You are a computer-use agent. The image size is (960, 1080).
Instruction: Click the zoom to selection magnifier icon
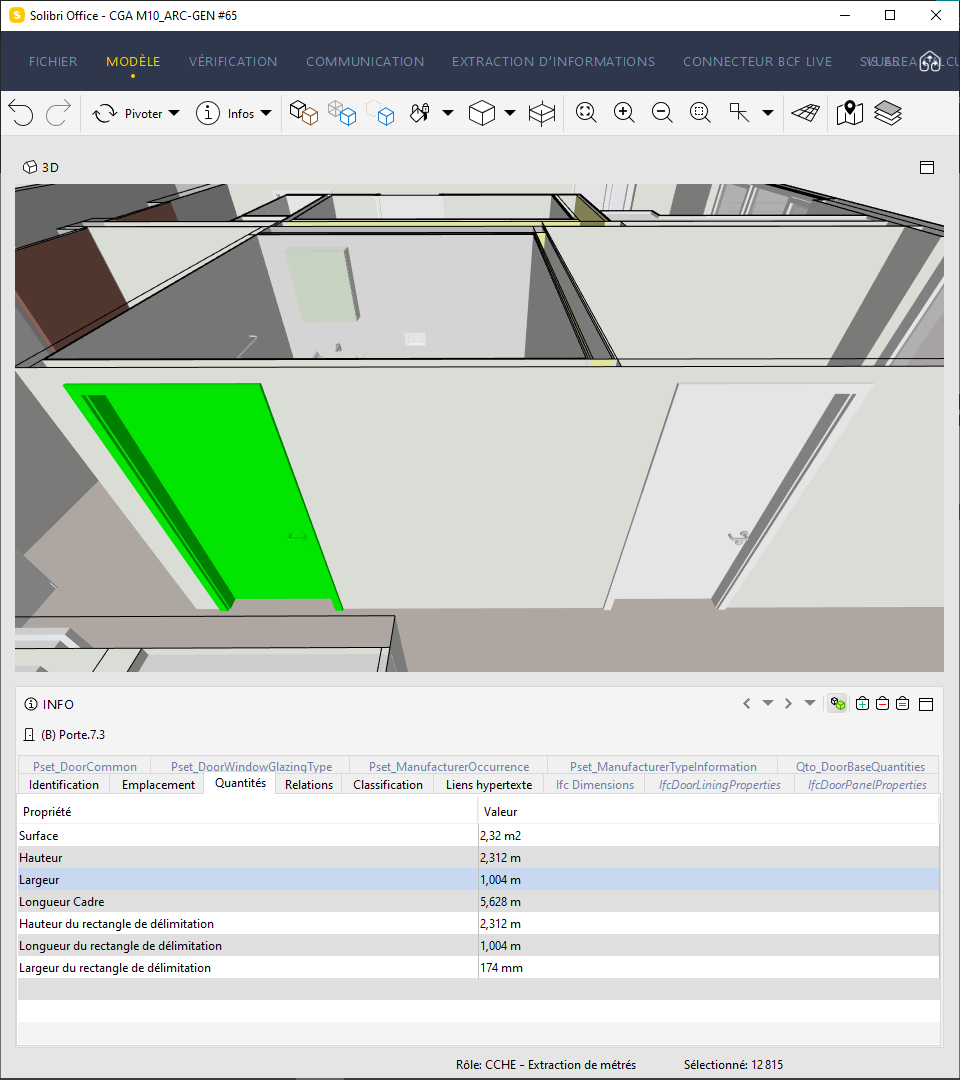click(700, 112)
